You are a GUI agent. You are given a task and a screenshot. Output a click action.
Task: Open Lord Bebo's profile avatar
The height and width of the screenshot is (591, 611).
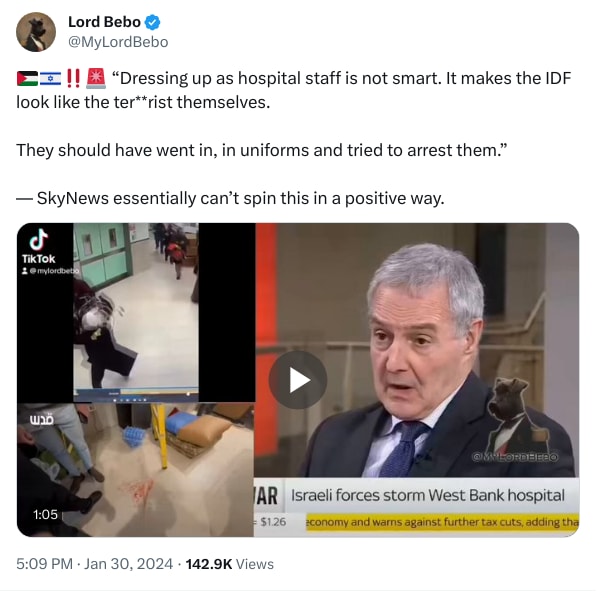[36, 32]
